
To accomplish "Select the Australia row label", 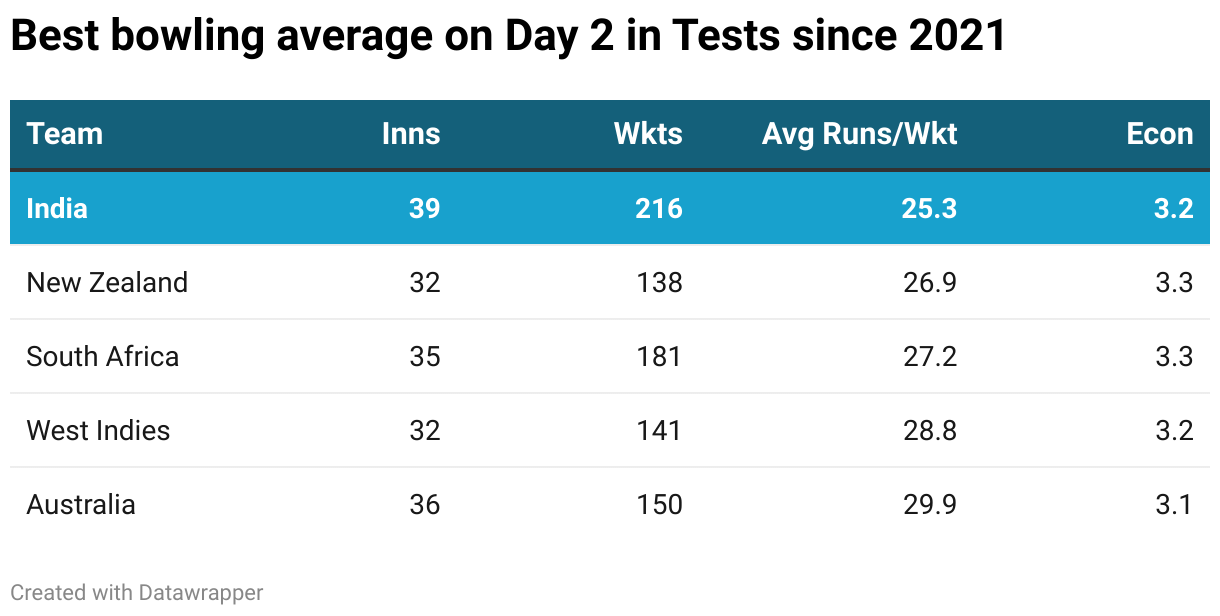I will [81, 504].
